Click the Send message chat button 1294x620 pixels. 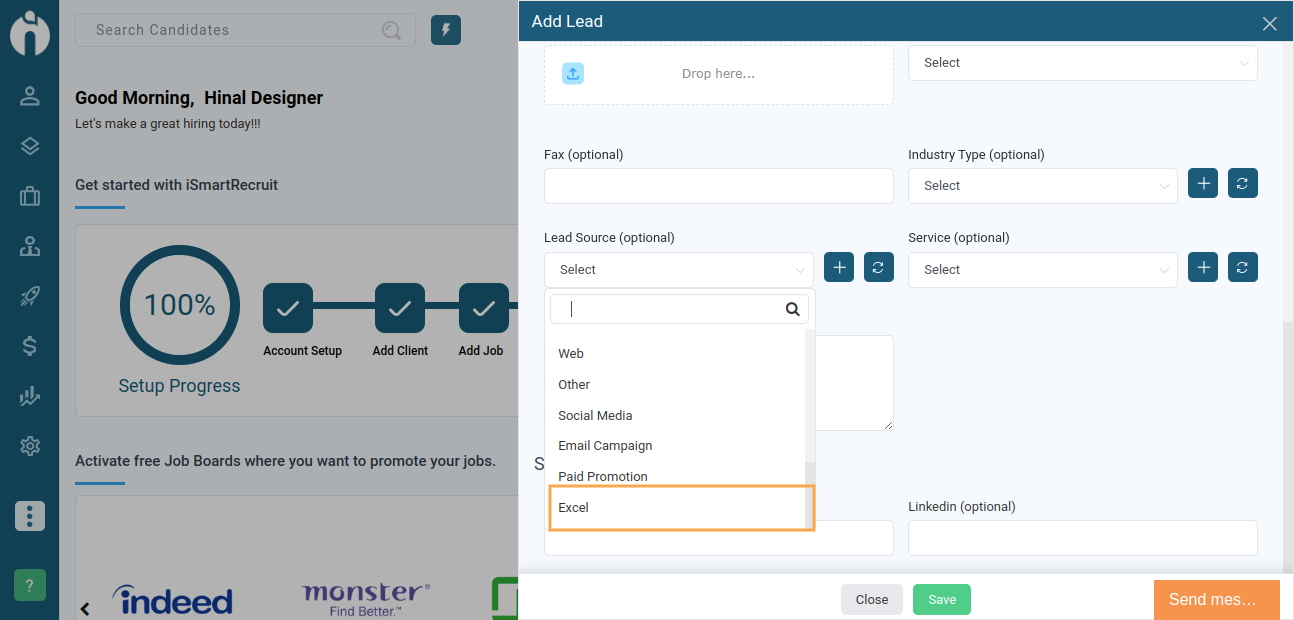[x=1217, y=600]
